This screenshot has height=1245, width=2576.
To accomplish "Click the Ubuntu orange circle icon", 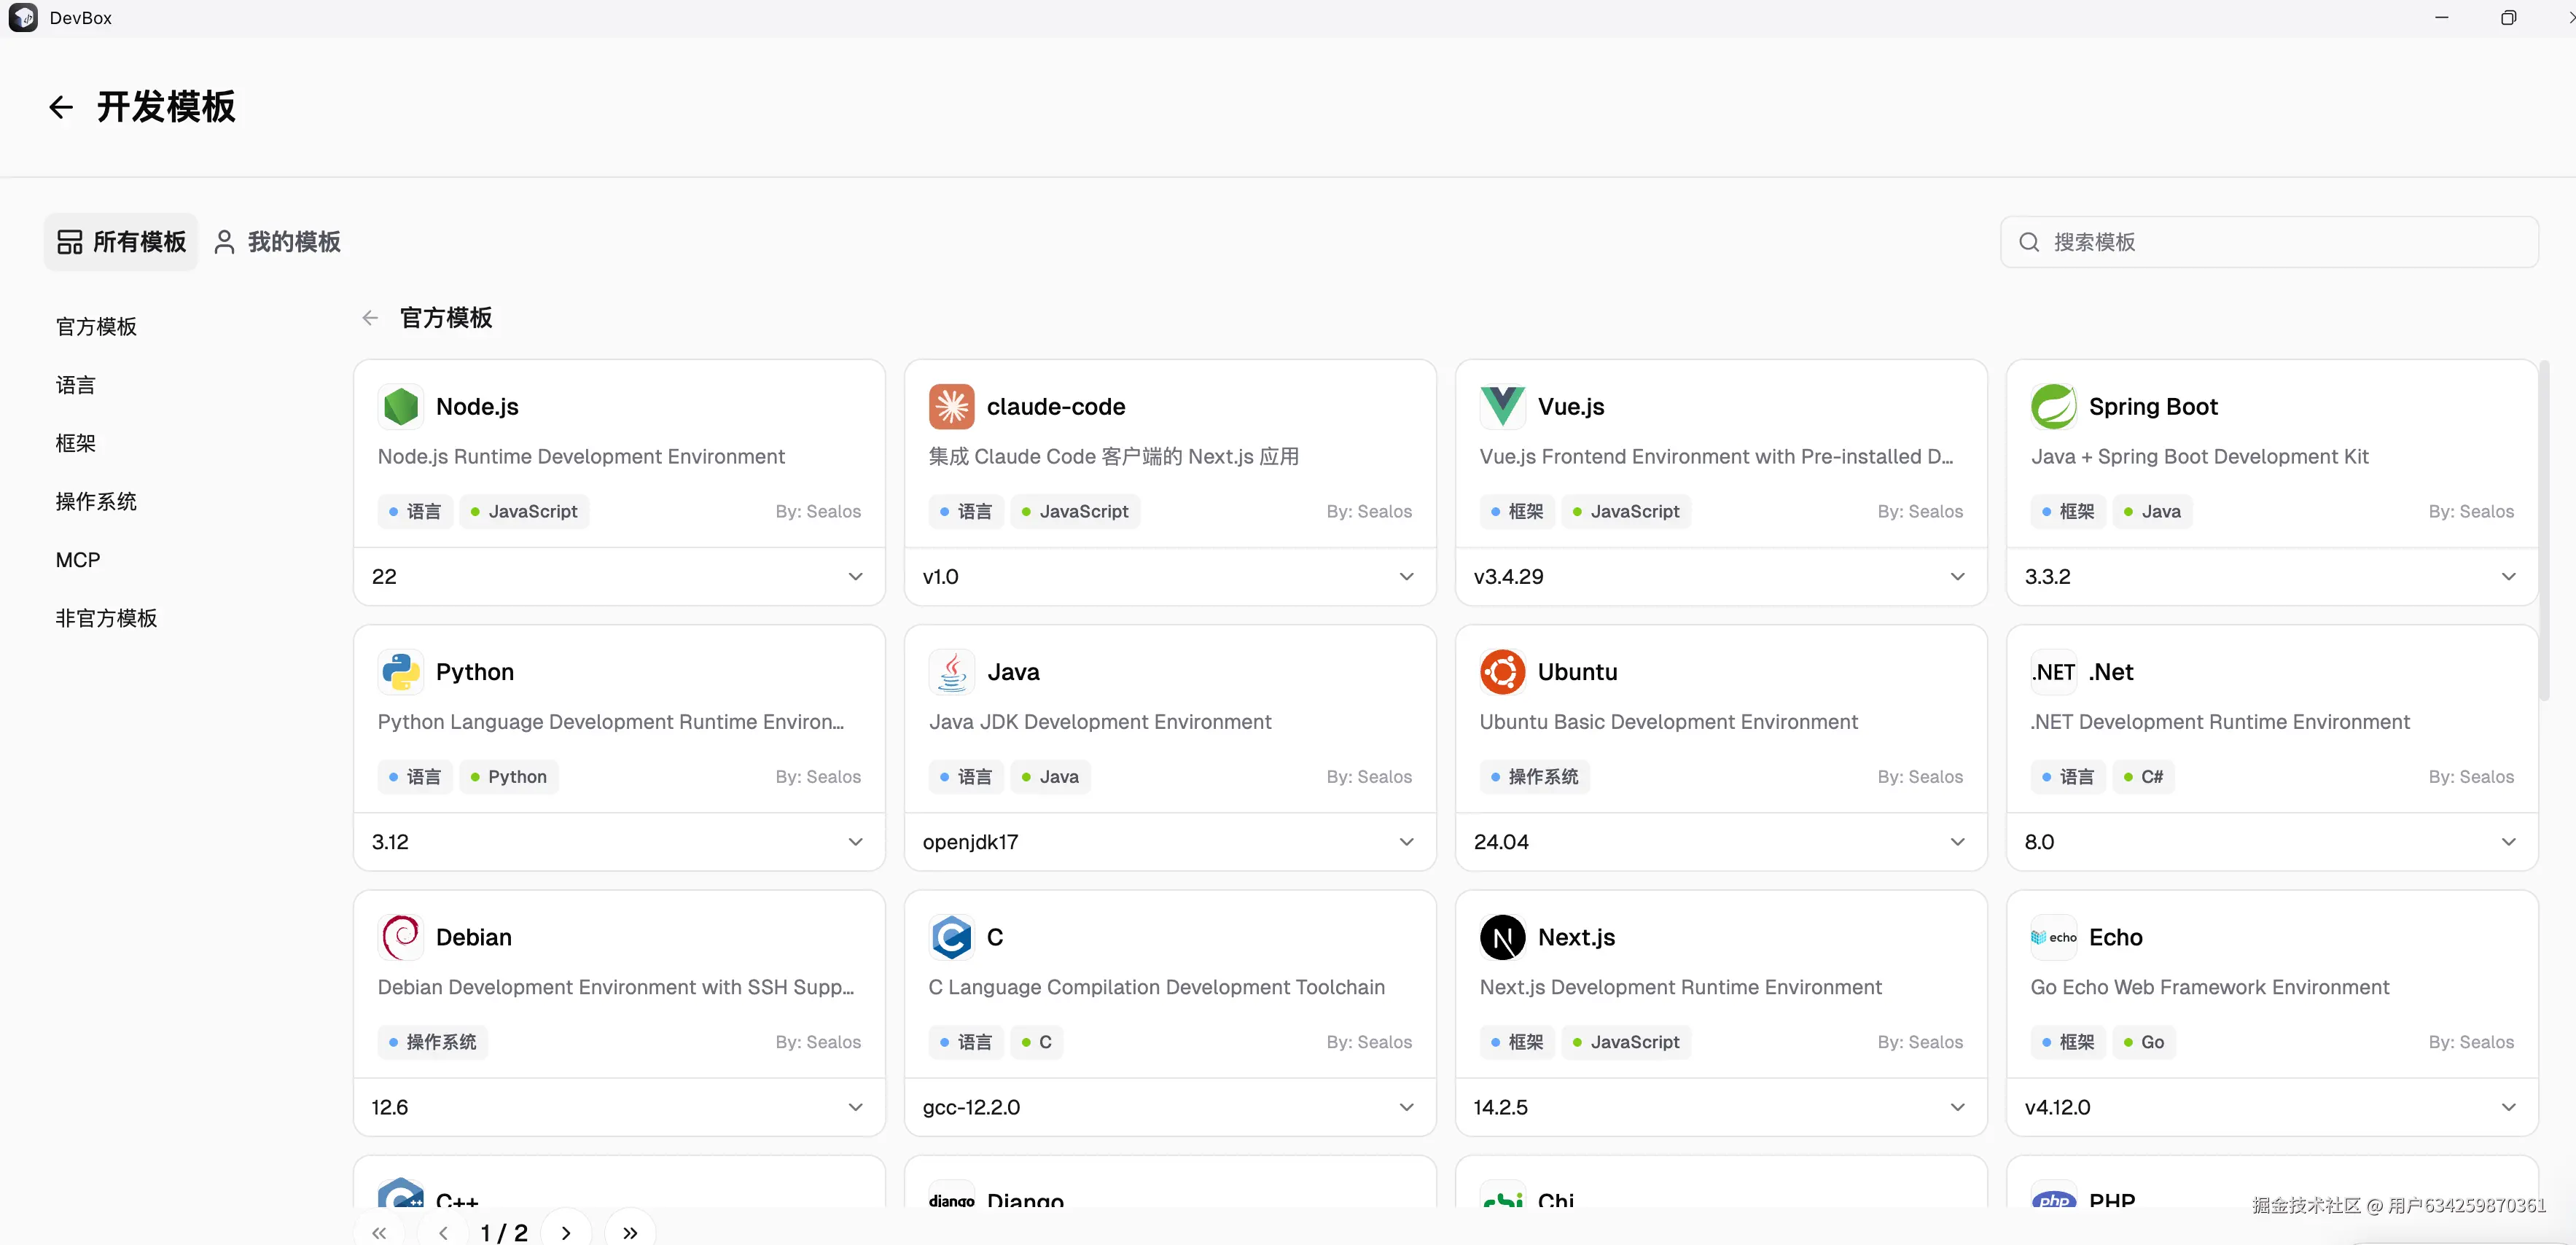I will [1502, 672].
